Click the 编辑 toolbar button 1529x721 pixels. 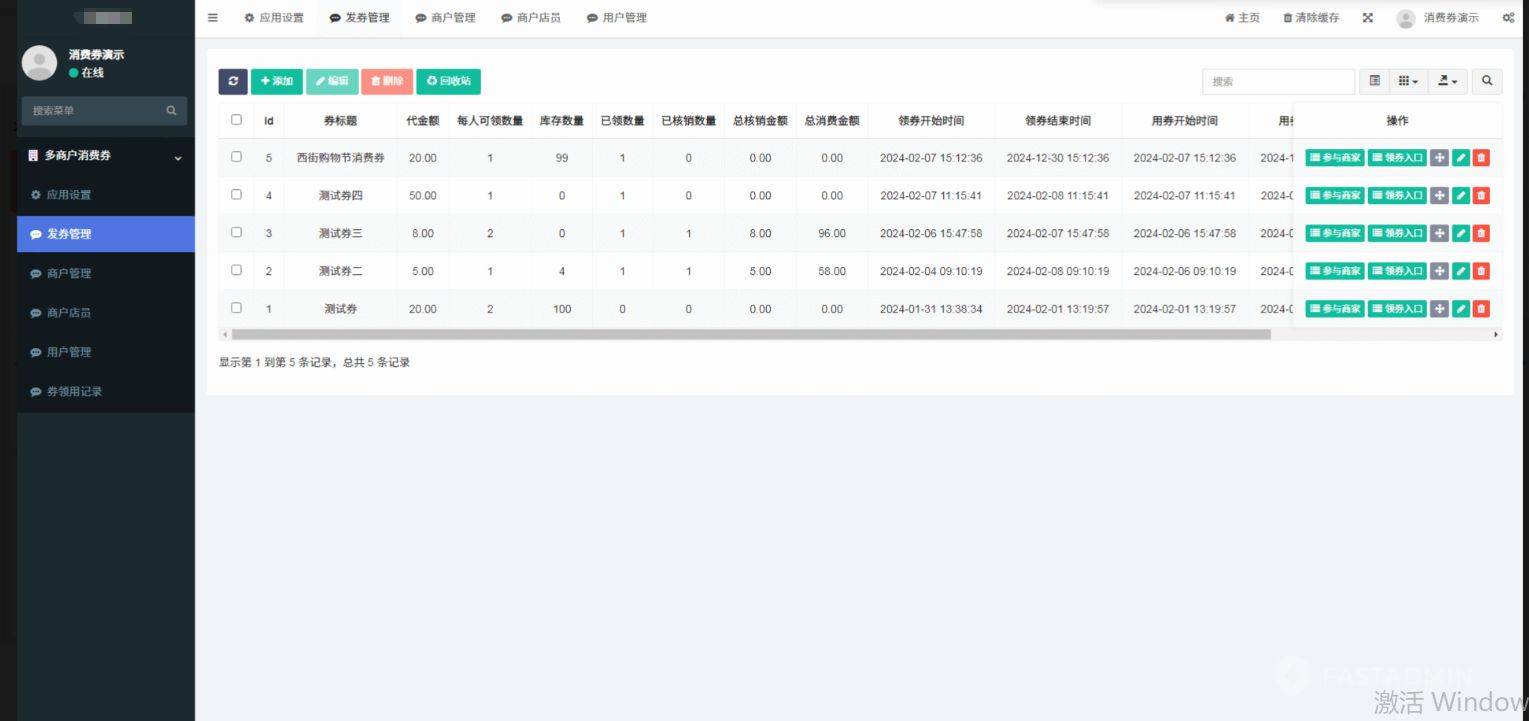click(332, 81)
